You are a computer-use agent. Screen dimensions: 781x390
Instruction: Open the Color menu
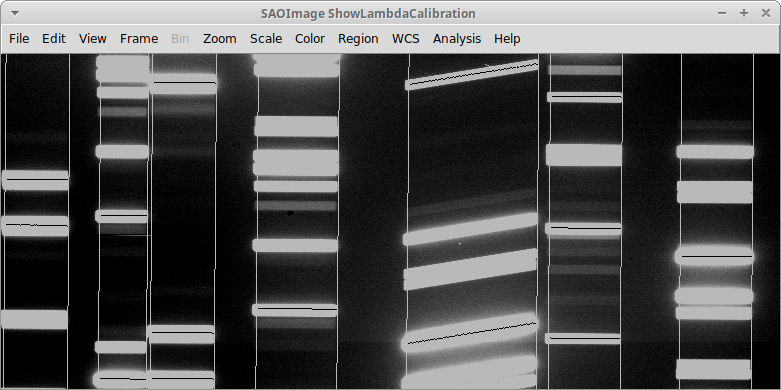310,39
